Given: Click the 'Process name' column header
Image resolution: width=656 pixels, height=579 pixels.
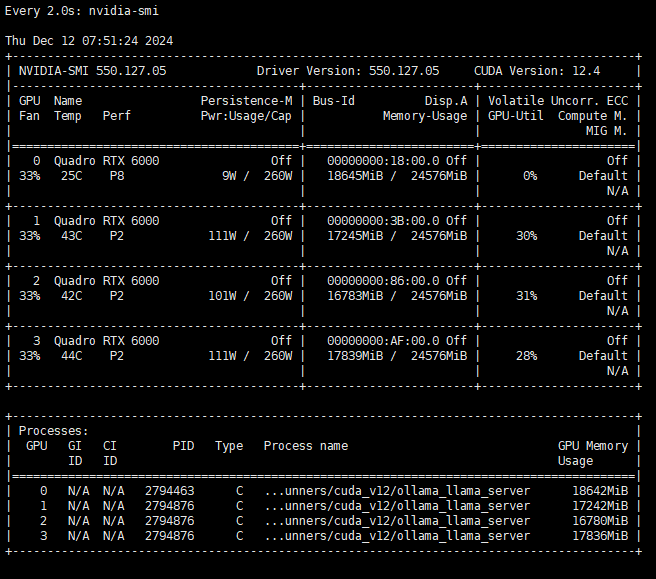Looking at the screenshot, I should [x=306, y=446].
